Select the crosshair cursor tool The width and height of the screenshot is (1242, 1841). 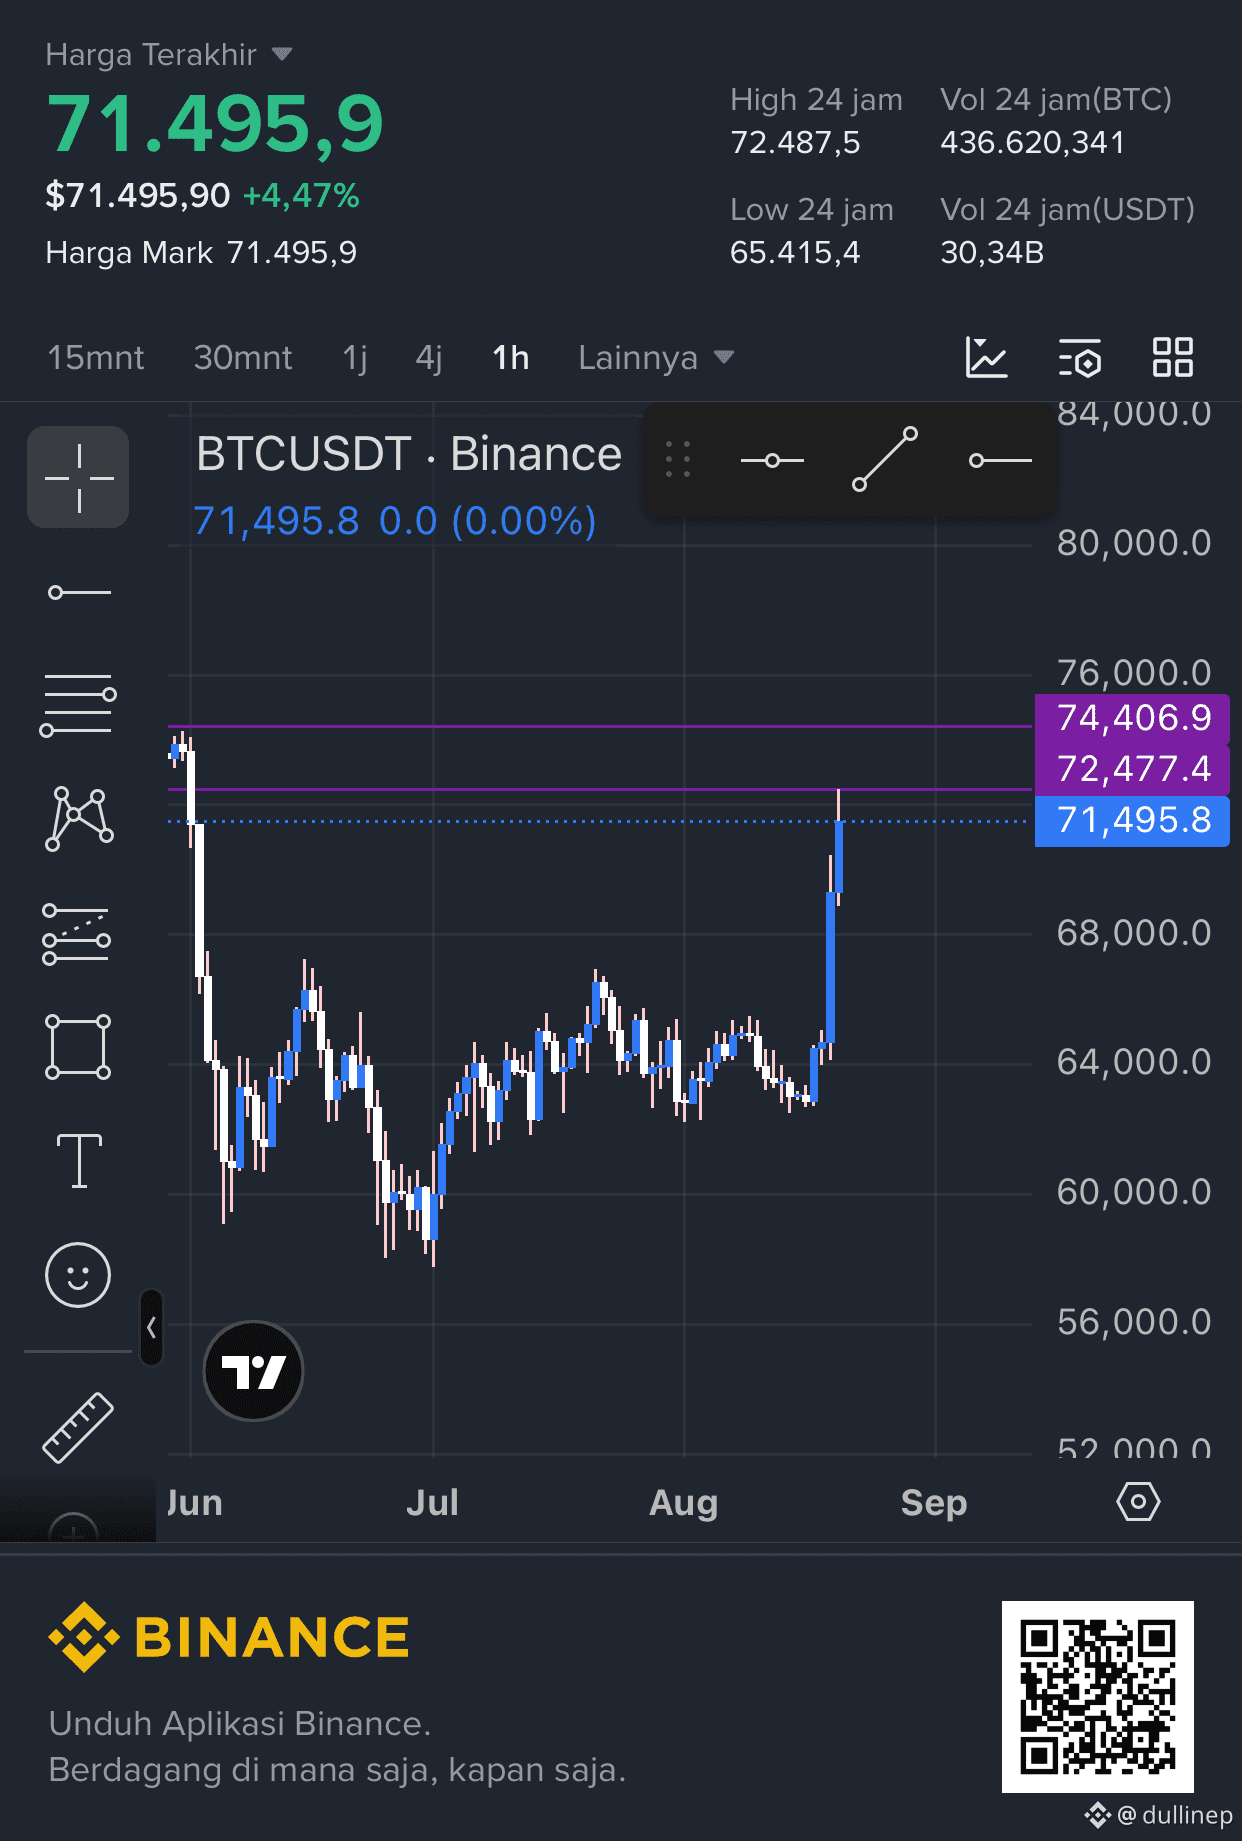(x=78, y=477)
